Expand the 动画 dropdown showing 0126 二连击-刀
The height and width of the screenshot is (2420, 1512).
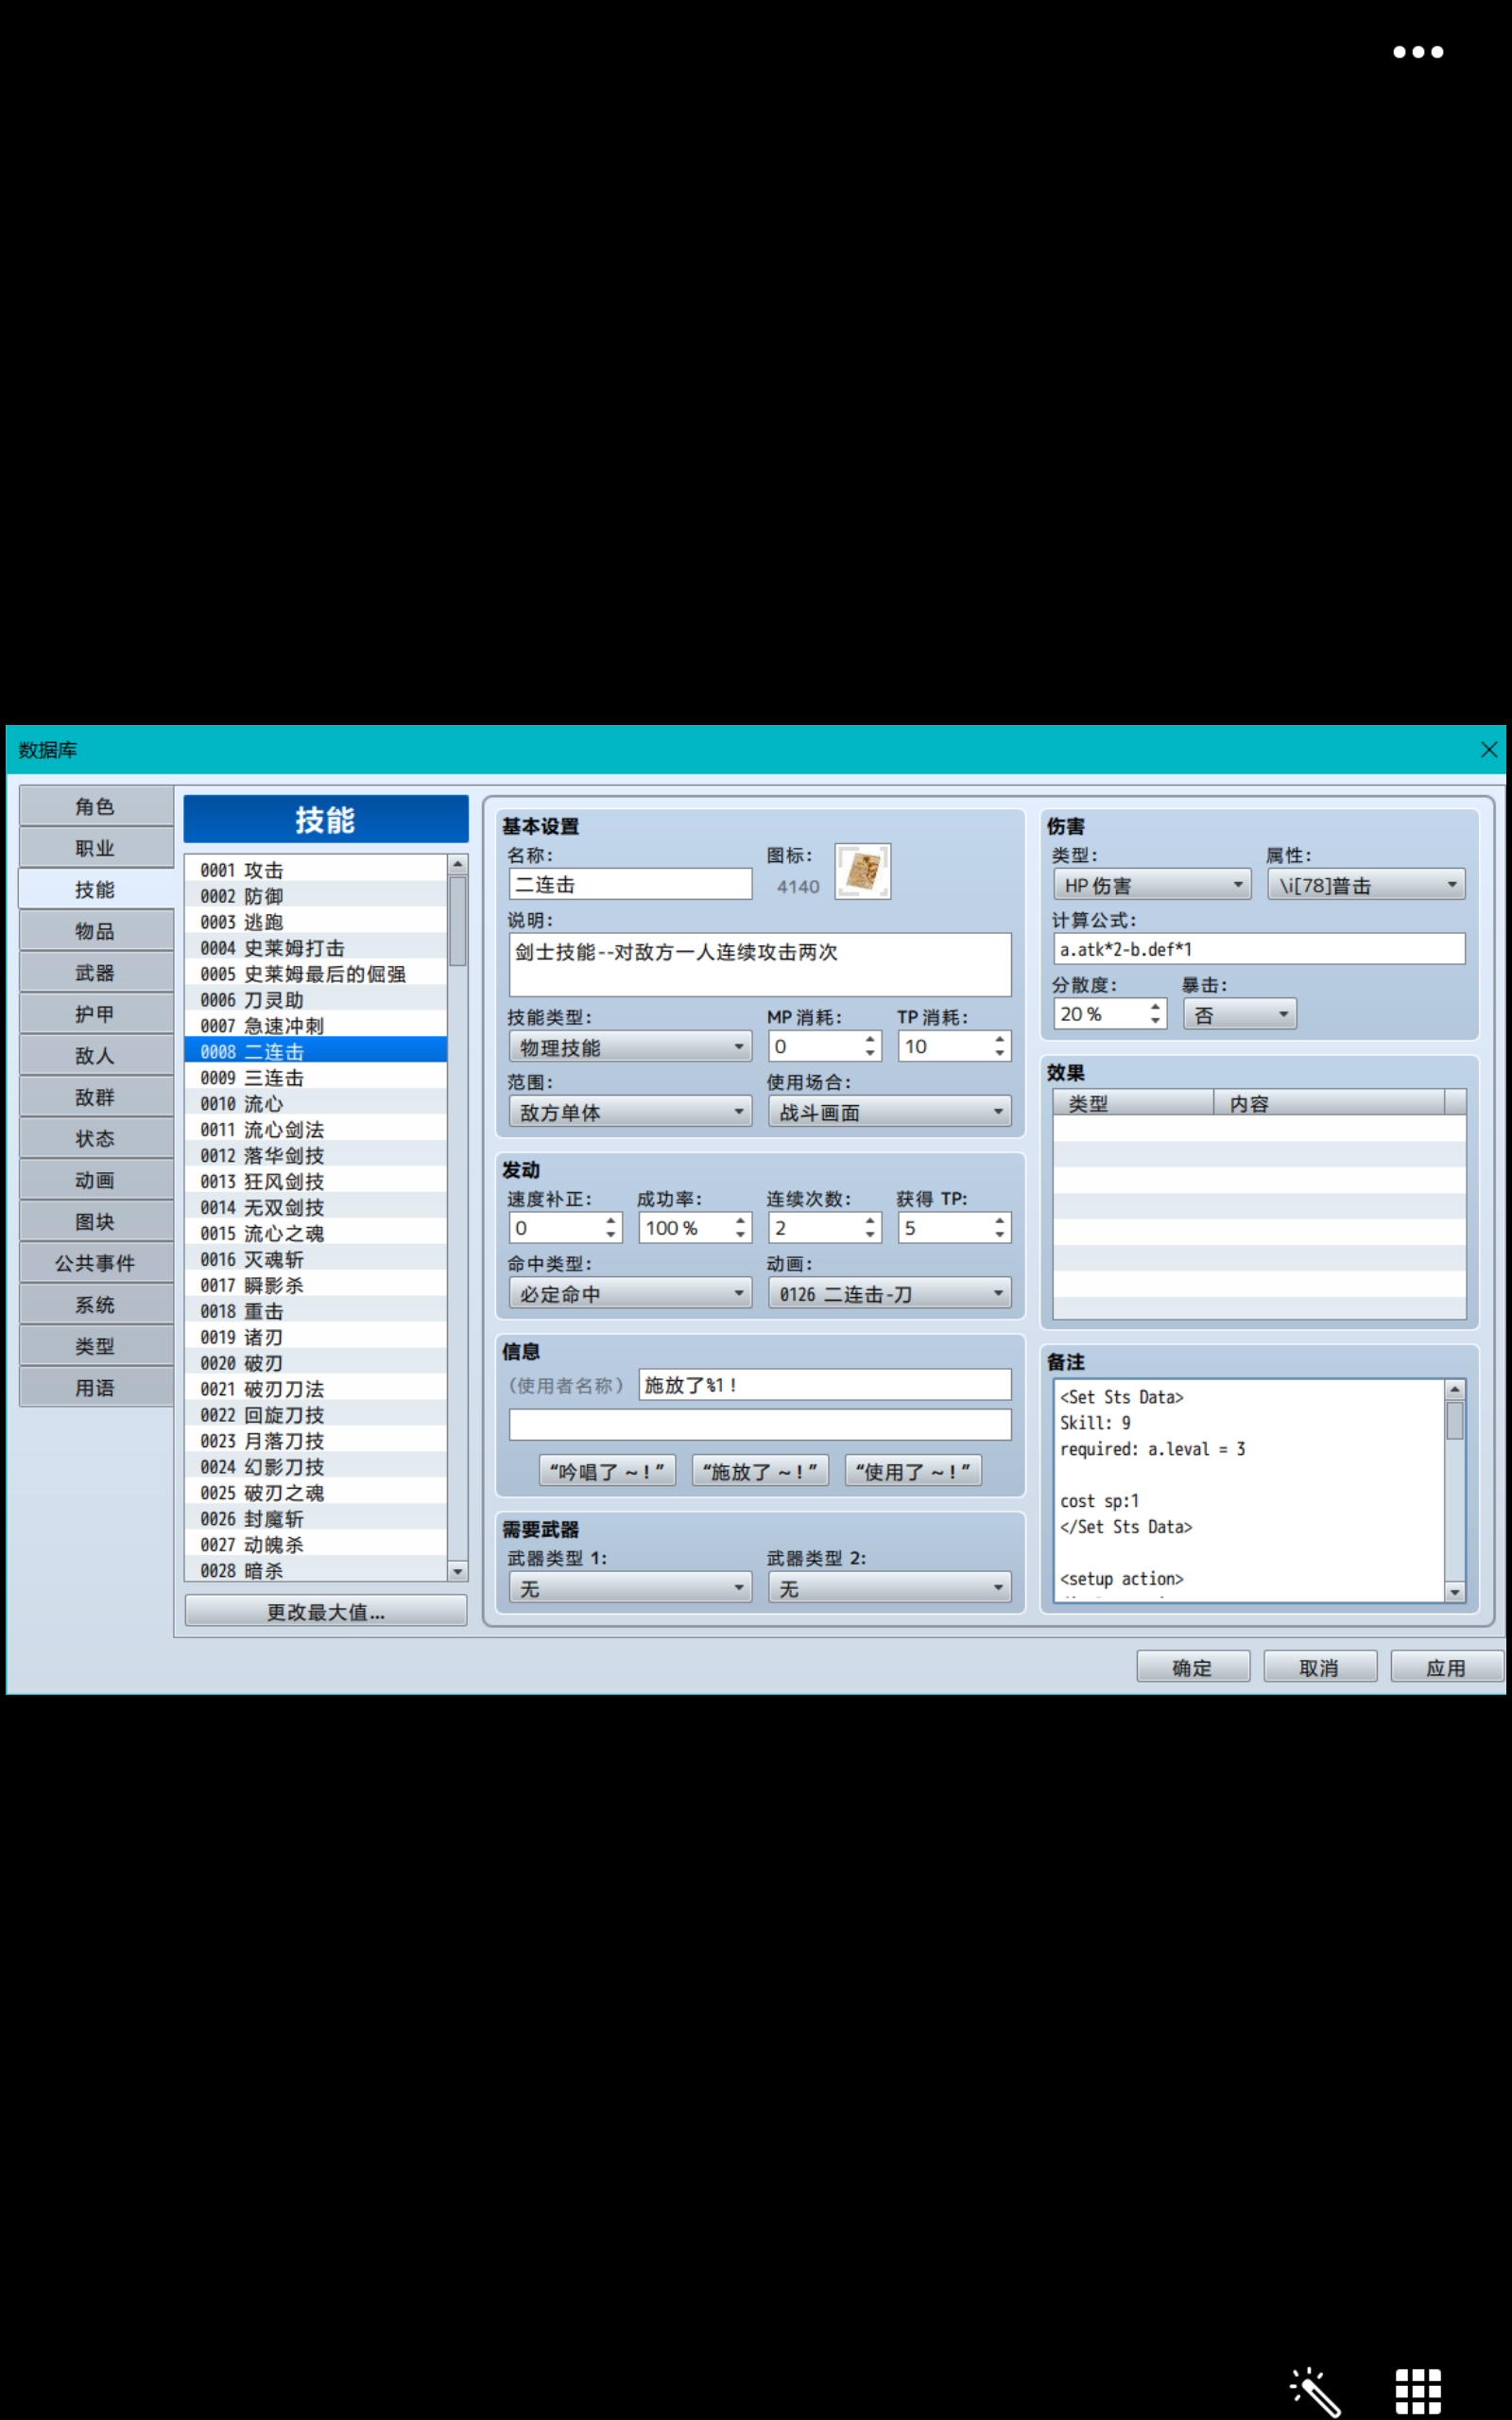(889, 1293)
